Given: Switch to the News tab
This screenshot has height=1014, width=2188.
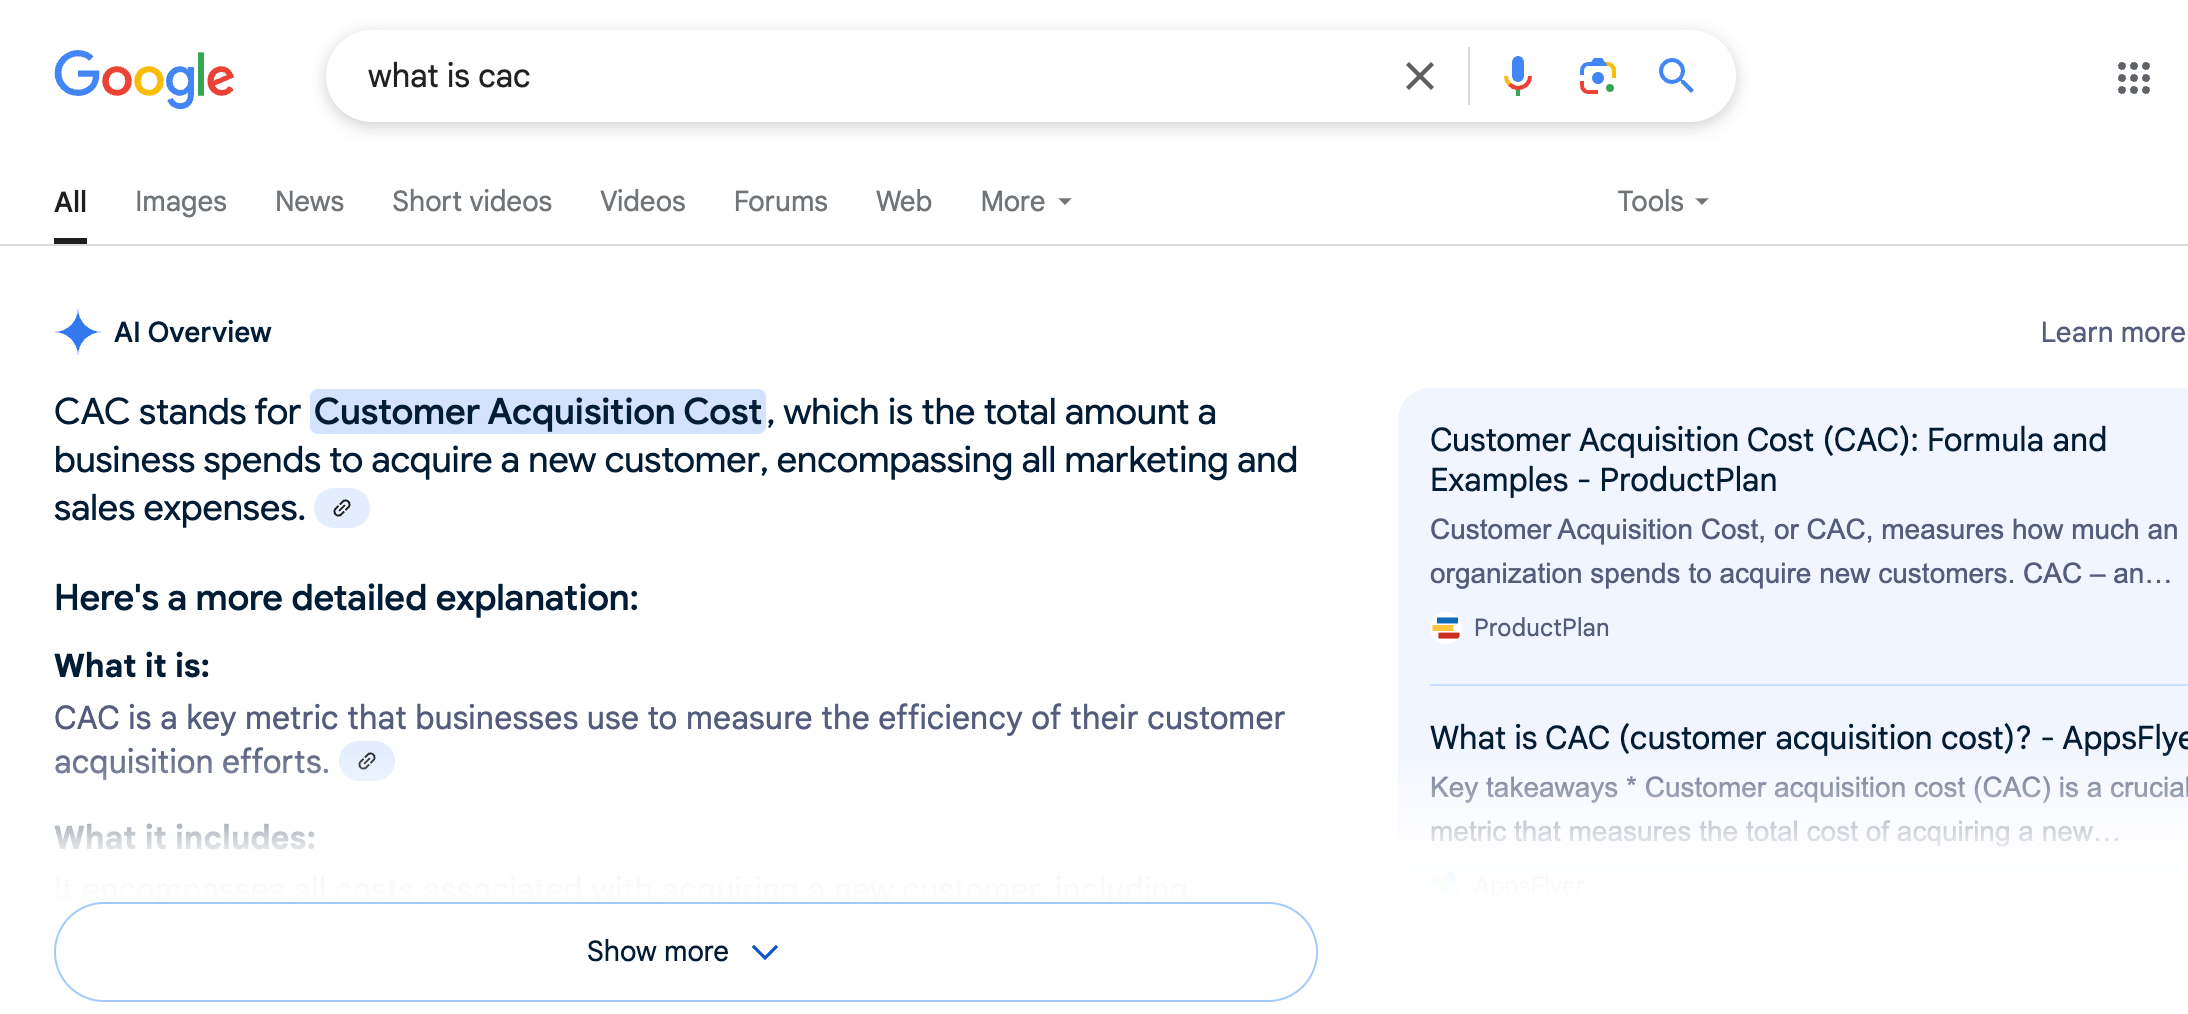Looking at the screenshot, I should [x=309, y=201].
